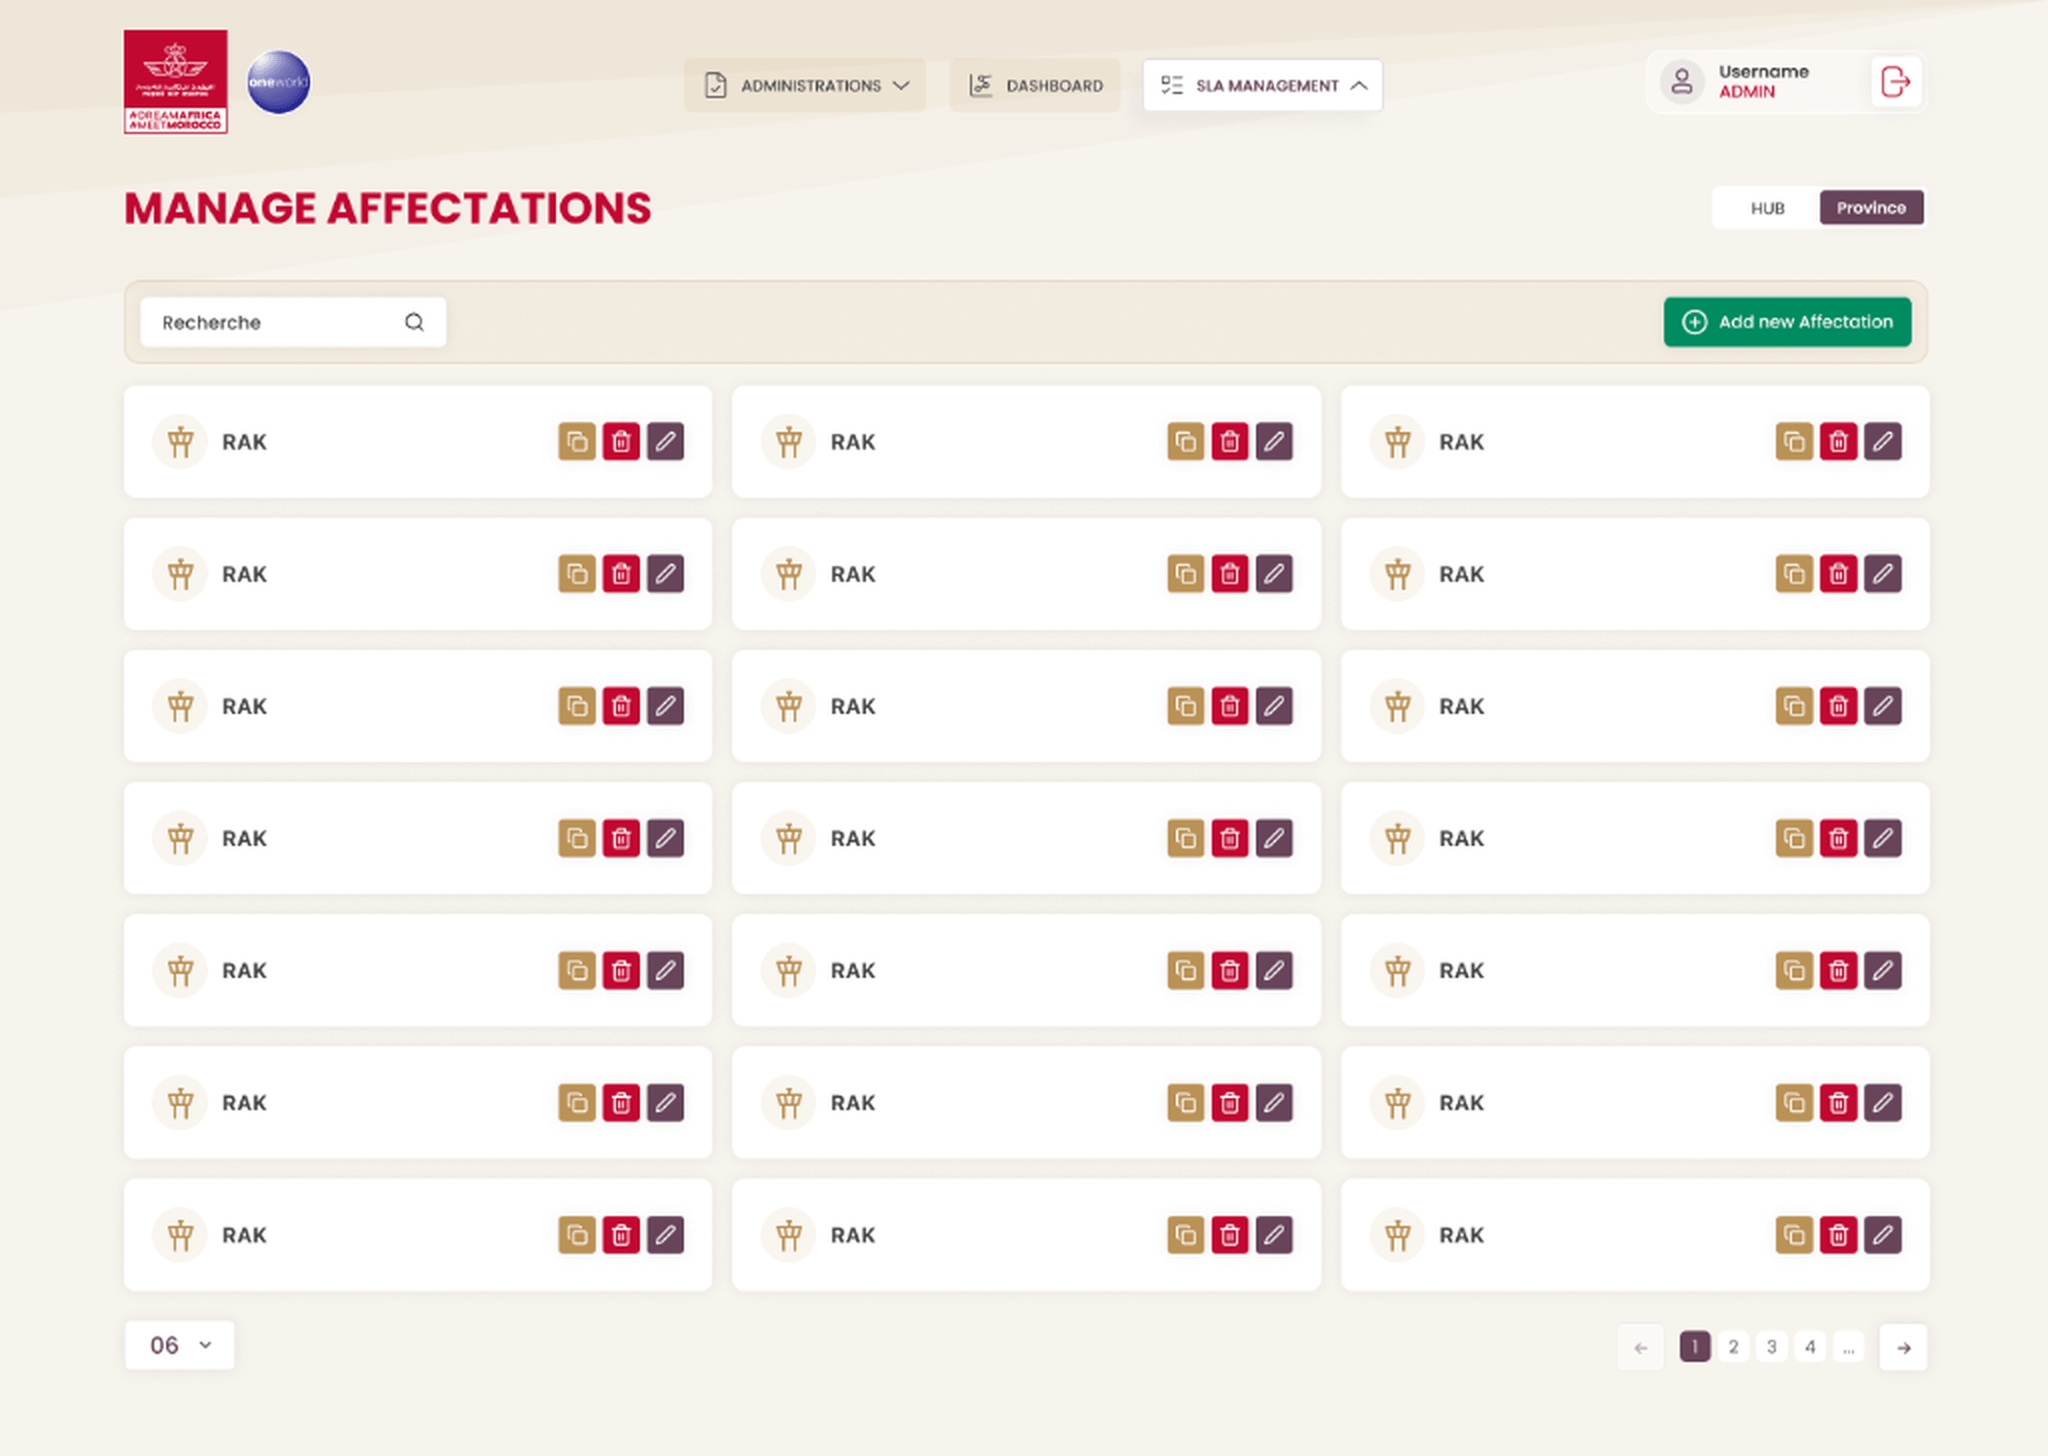2048x1456 pixels.
Task: Go to next page with right arrow
Action: click(x=1903, y=1347)
